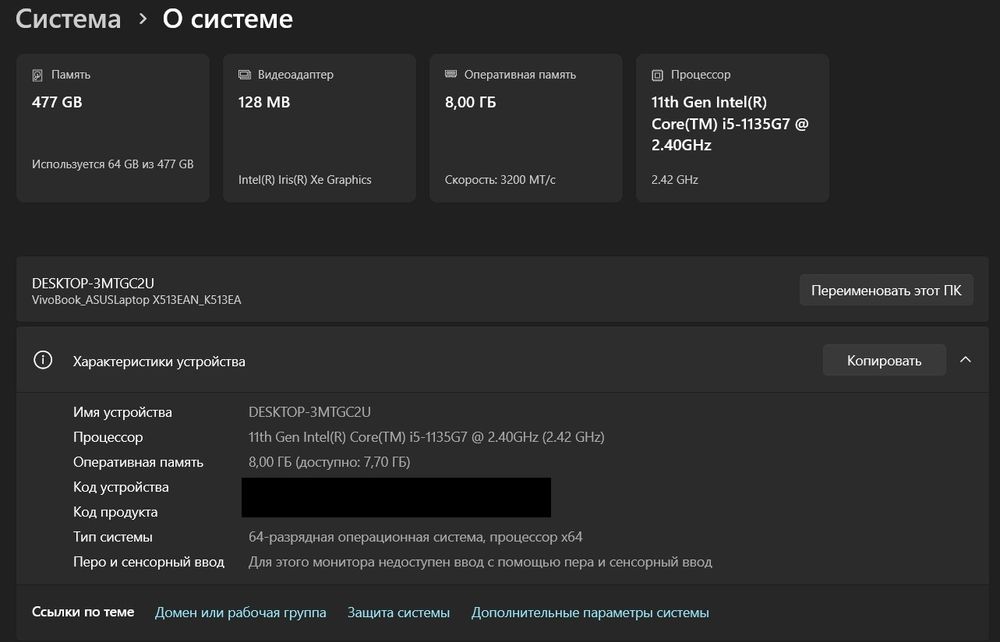1000x642 pixels.
Task: Open Домен или рабочая группа link
Action: pyautogui.click(x=240, y=613)
